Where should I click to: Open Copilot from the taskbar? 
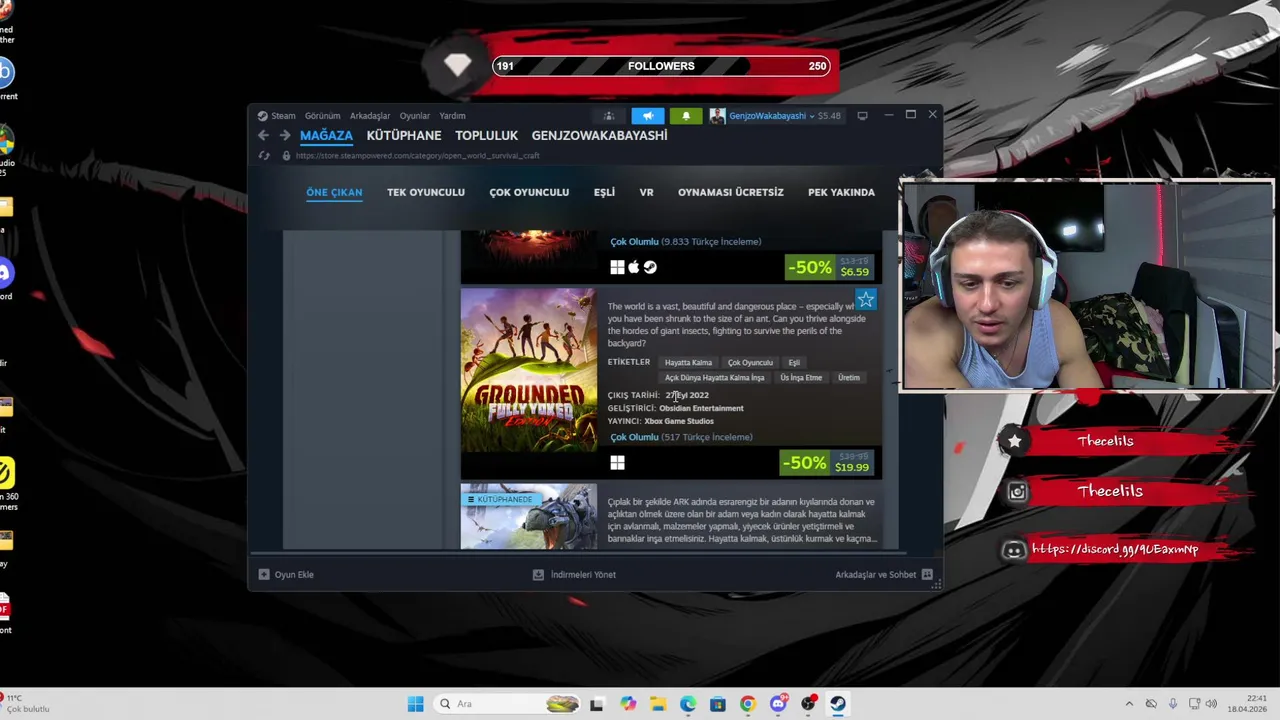point(627,704)
